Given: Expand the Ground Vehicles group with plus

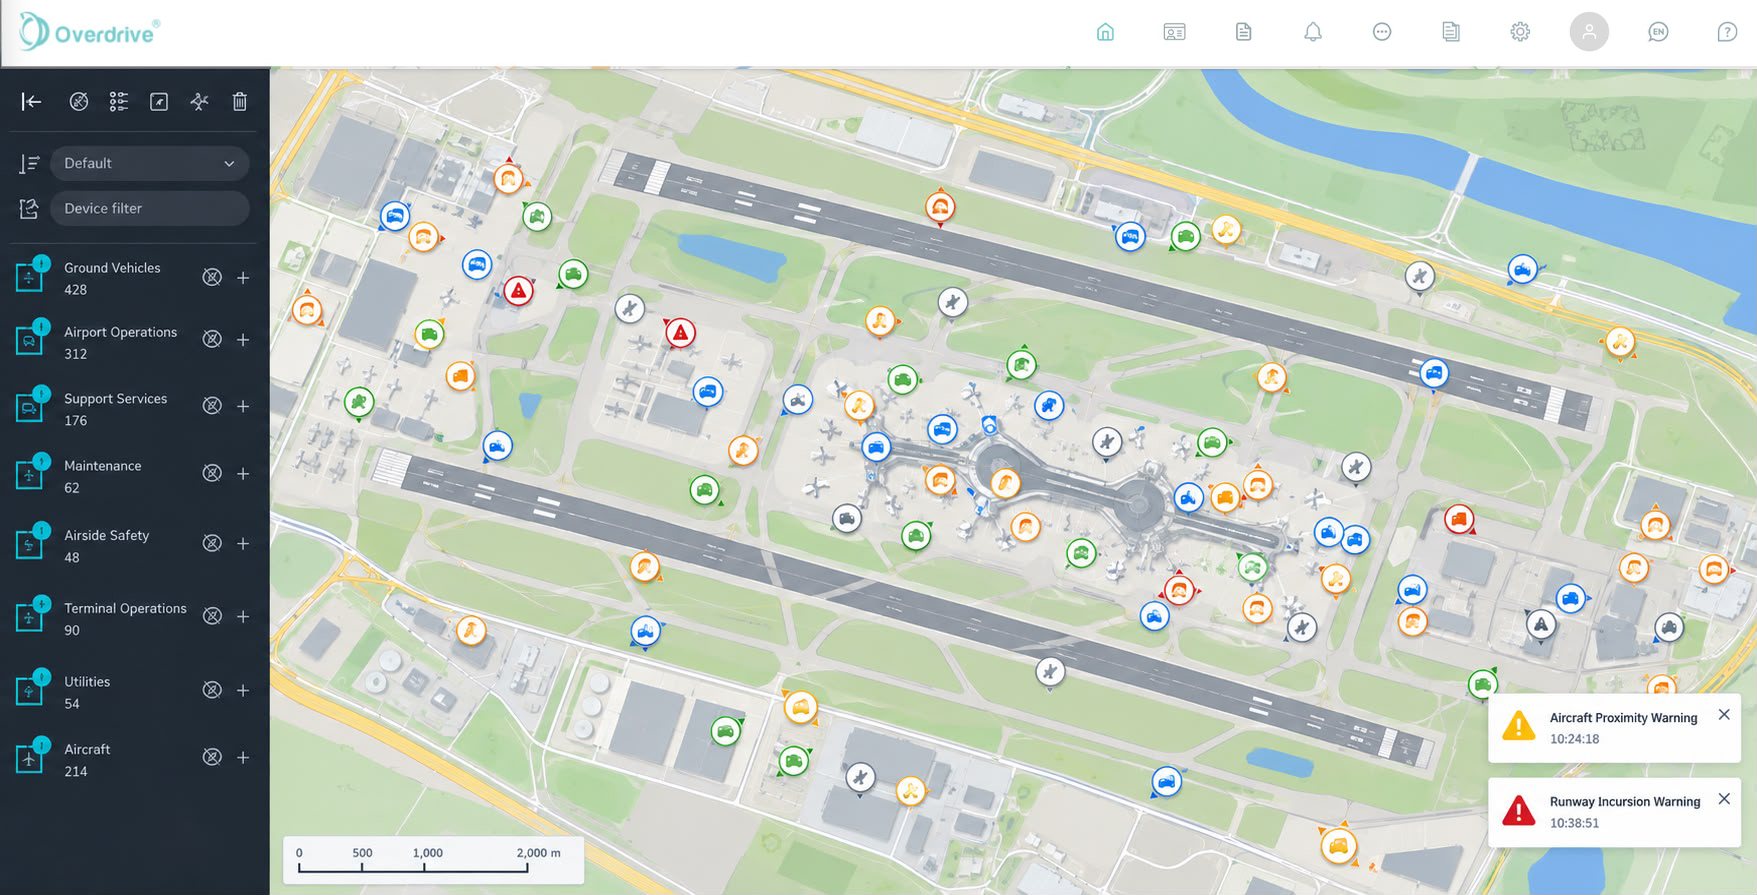Looking at the screenshot, I should (x=243, y=277).
